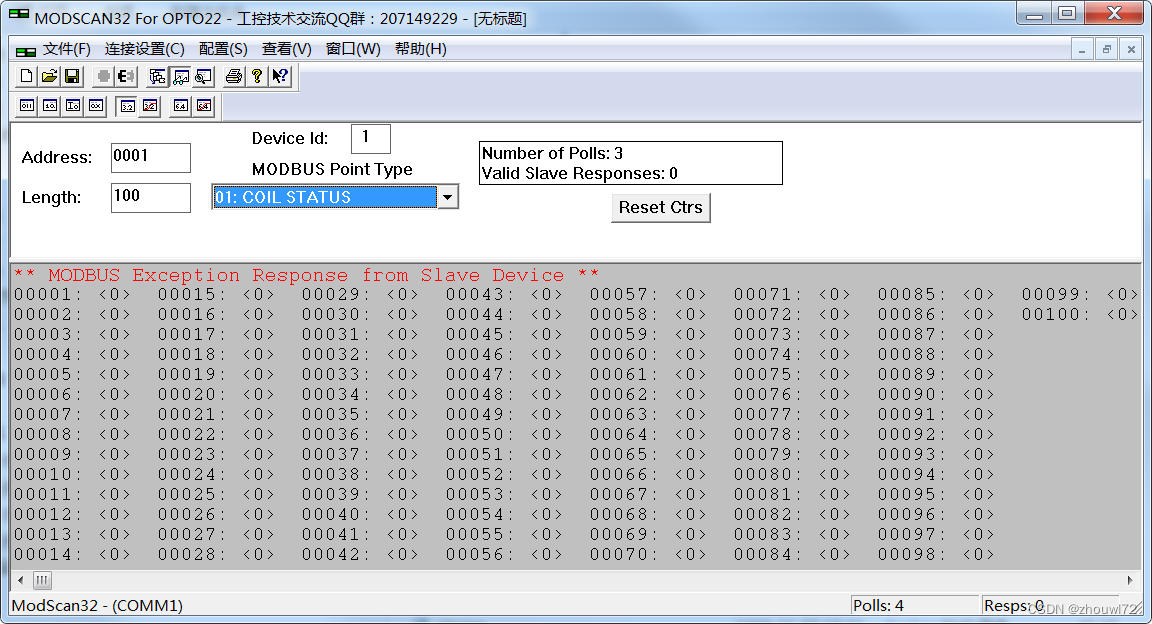1152x624 pixels.
Task: Click coil entry 00042: <0>
Action: (x=360, y=555)
